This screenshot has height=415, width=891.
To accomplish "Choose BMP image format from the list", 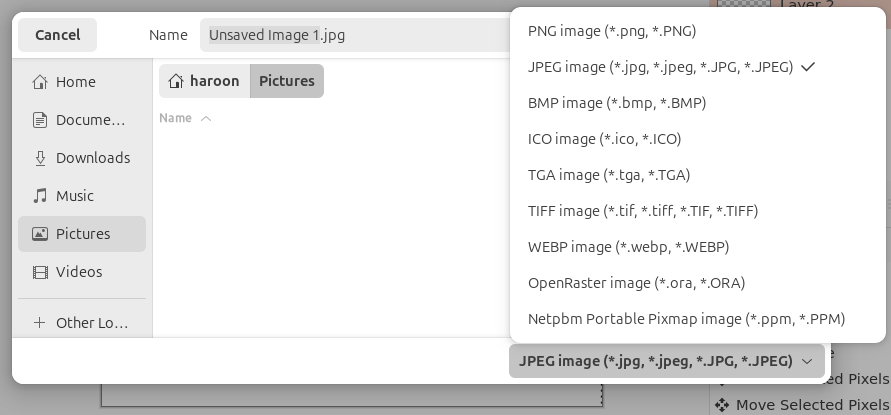I will click(617, 103).
